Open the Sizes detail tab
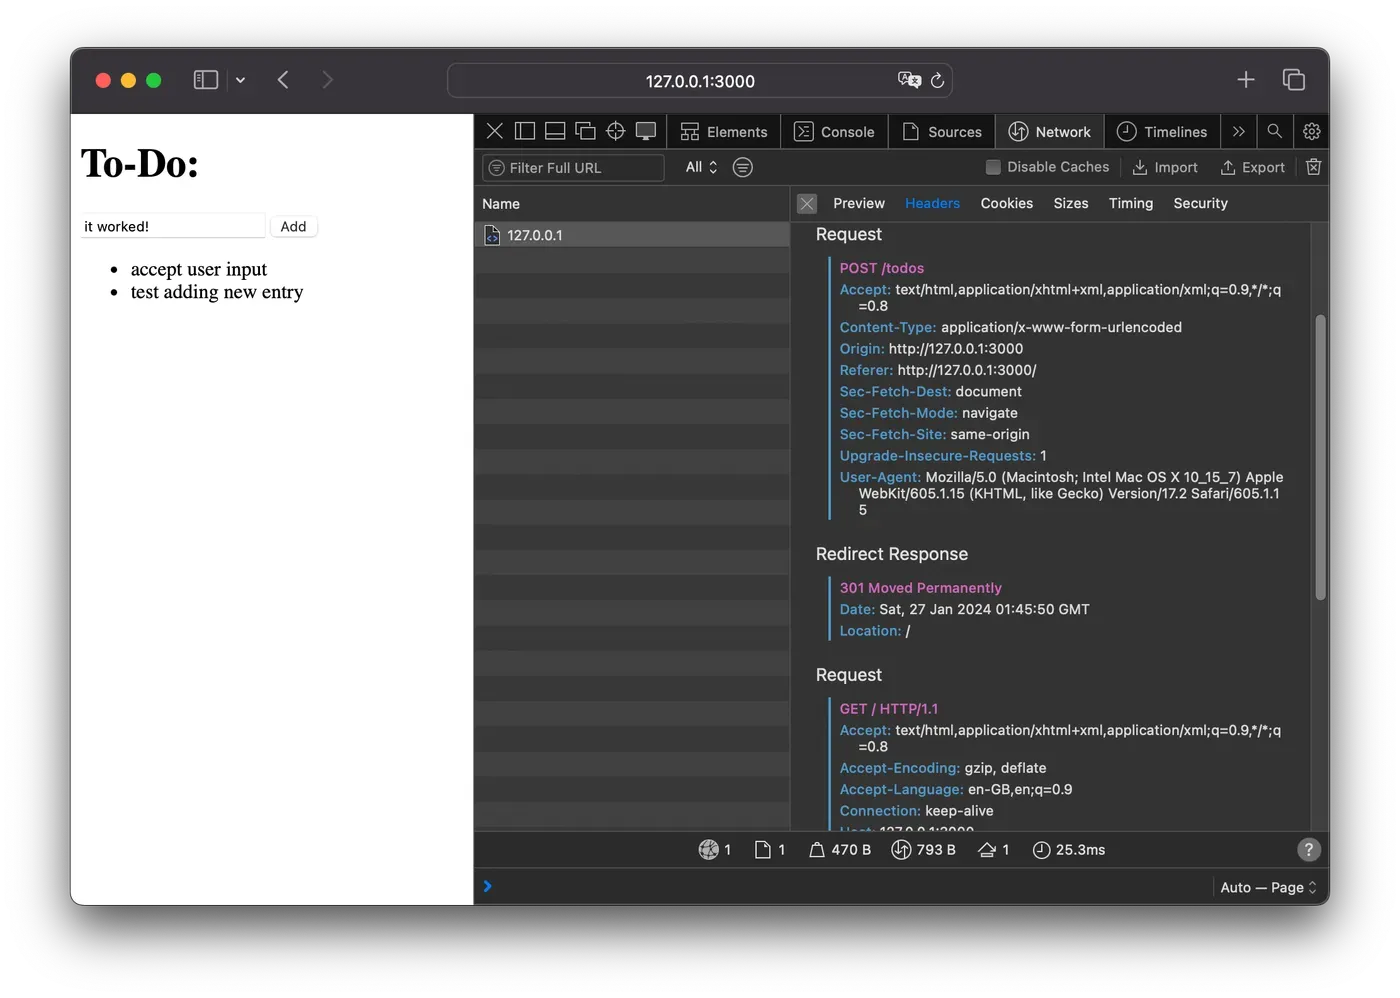Viewport: 1400px width, 998px height. coord(1071,203)
